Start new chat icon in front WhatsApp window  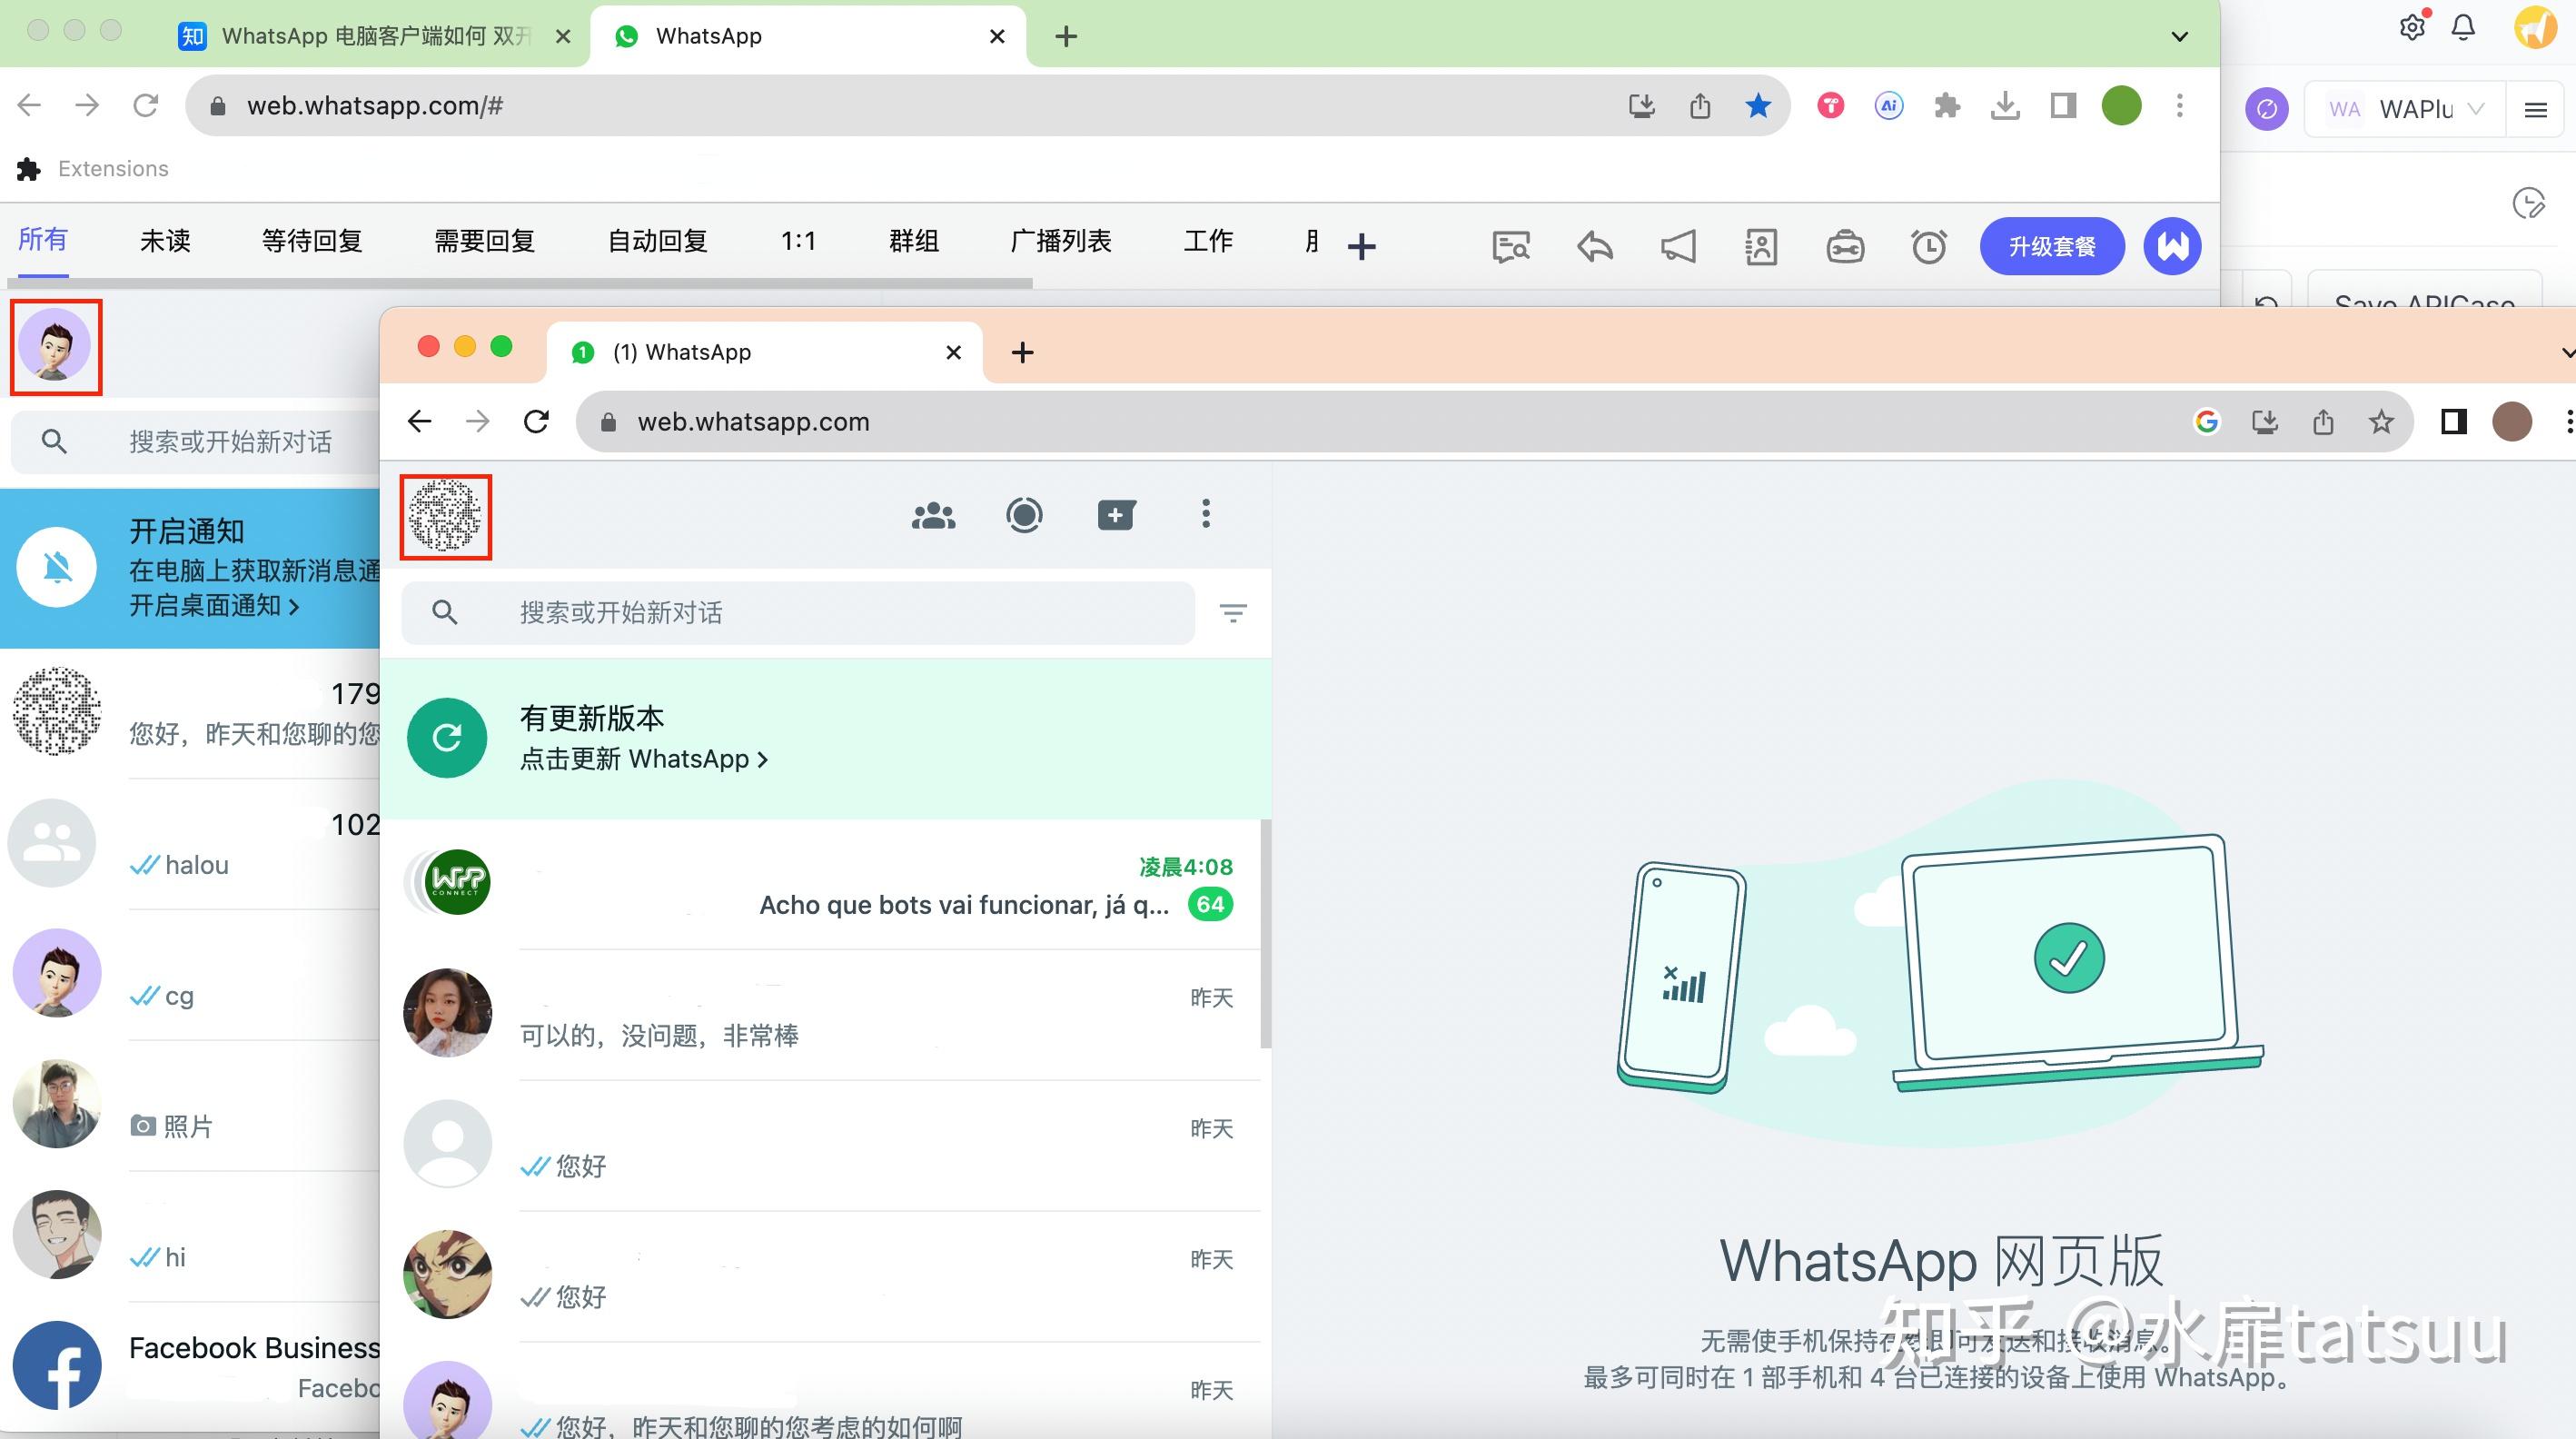pyautogui.click(x=1116, y=515)
